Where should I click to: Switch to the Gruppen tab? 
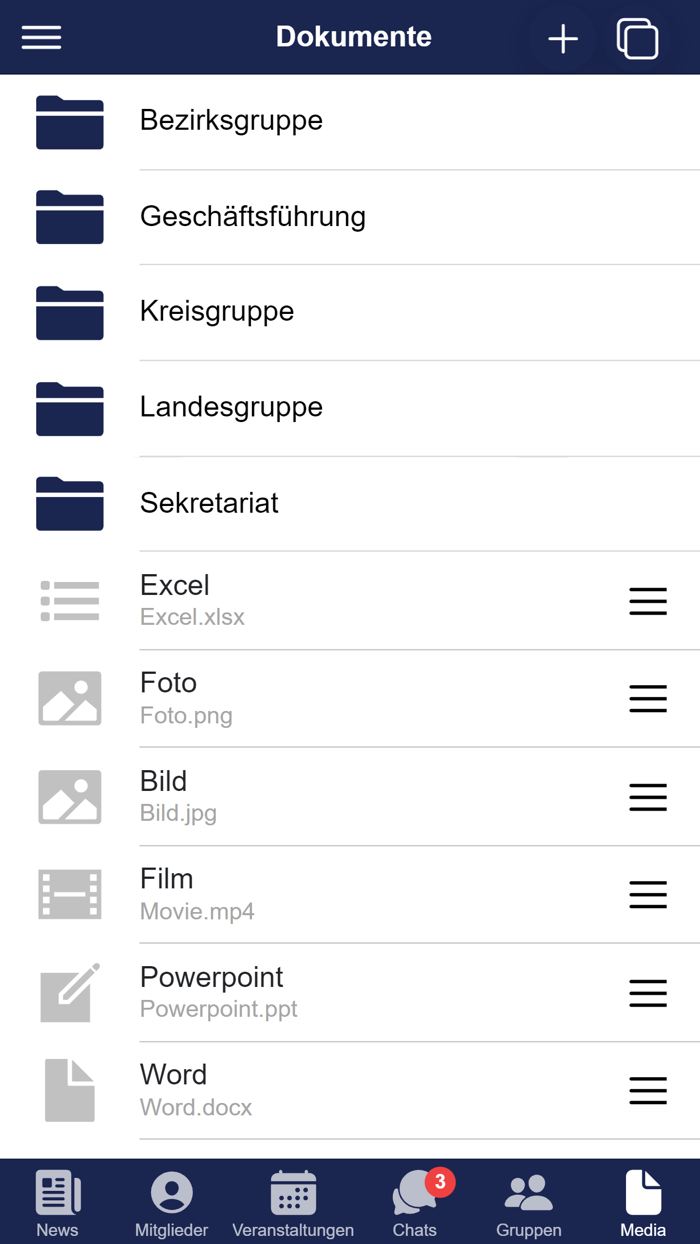click(x=528, y=1202)
